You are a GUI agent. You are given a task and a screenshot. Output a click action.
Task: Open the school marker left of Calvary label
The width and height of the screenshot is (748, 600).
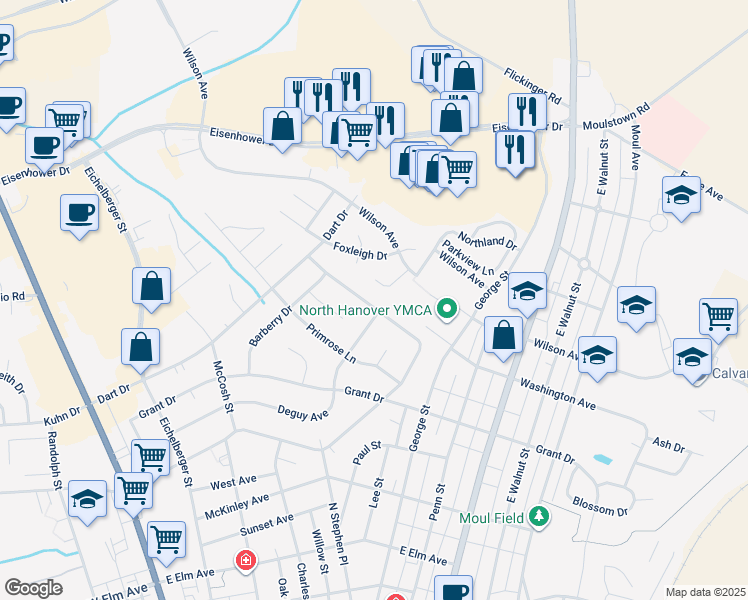tap(692, 359)
